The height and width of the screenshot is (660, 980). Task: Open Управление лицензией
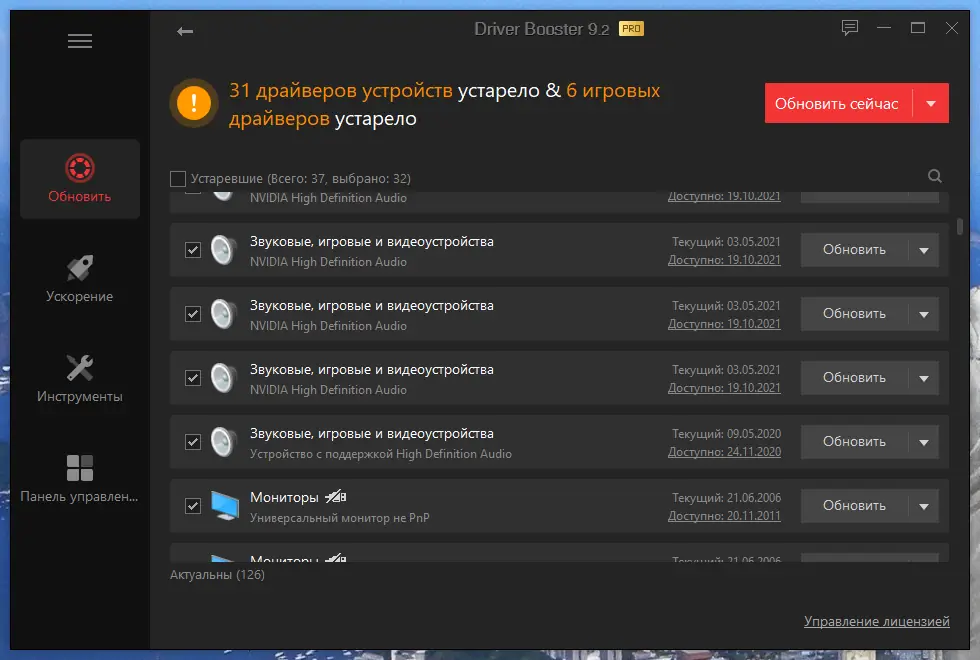point(877,621)
